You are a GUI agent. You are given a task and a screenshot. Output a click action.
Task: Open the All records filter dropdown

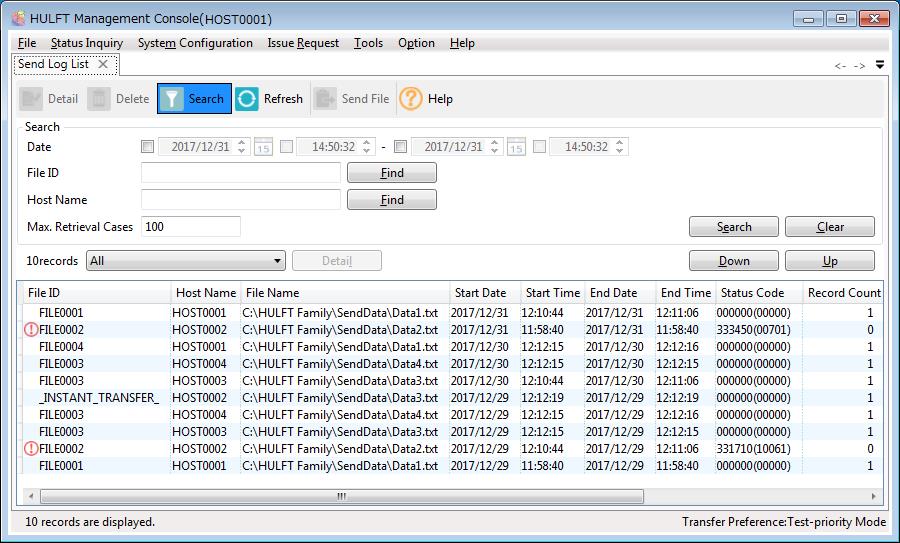[x=186, y=261]
